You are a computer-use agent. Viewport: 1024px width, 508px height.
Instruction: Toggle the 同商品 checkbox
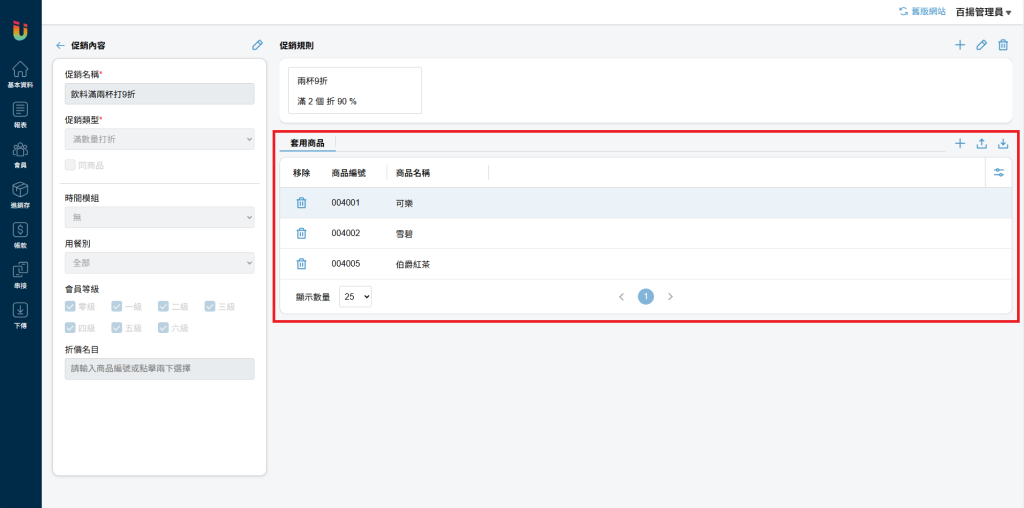coord(71,165)
